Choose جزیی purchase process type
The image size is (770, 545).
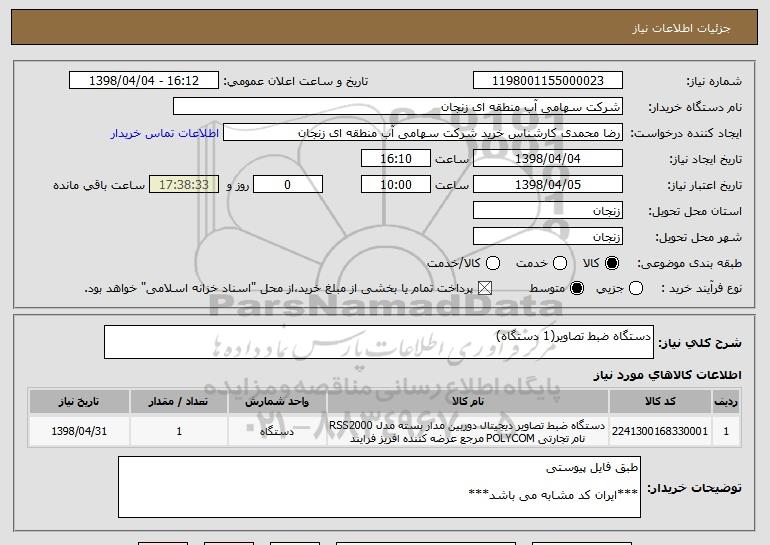tap(636, 288)
